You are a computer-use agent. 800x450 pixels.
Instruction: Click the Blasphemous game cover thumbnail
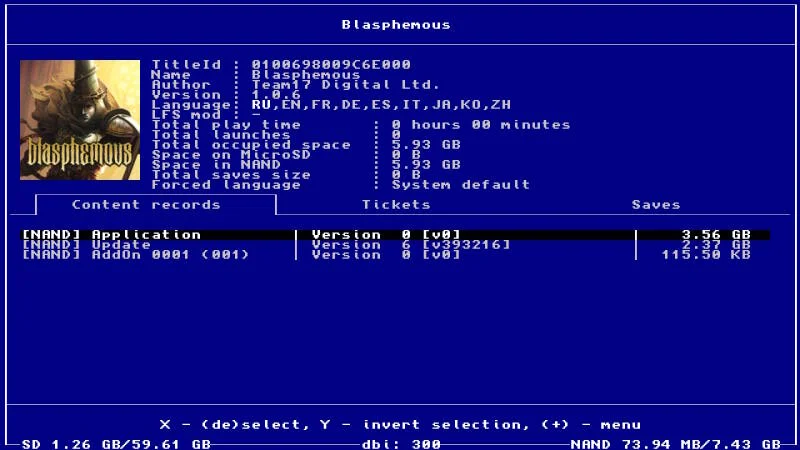[80, 120]
